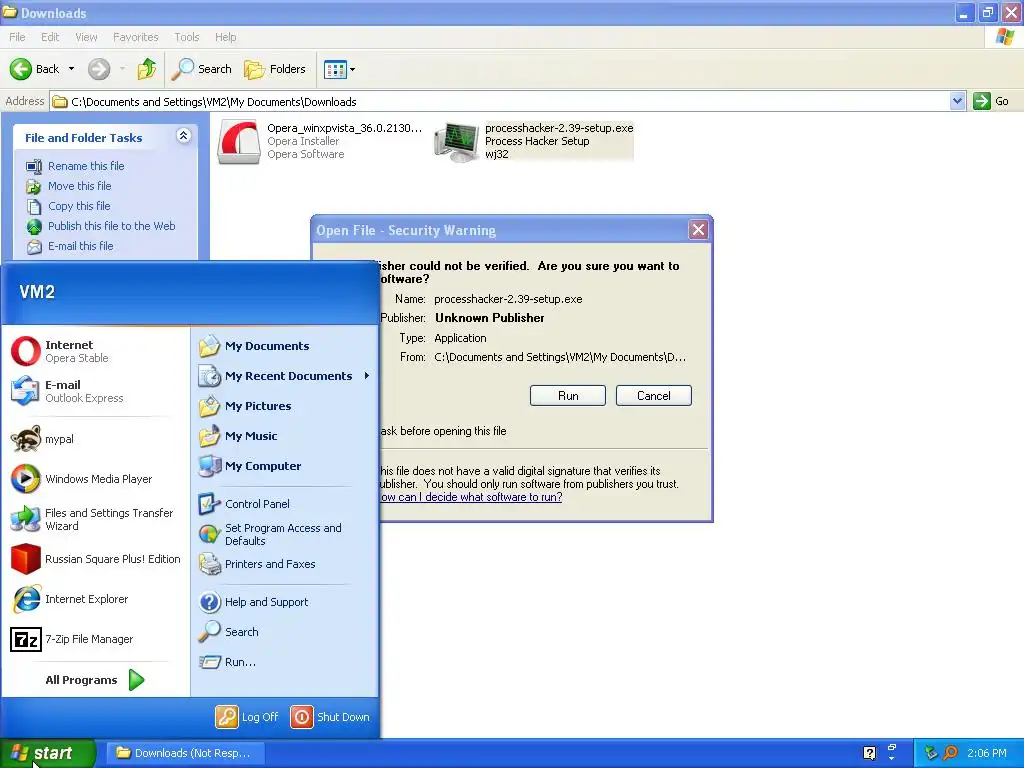Click the clock showing 2:06 PM
The width and height of the screenshot is (1024, 768).
coord(987,753)
